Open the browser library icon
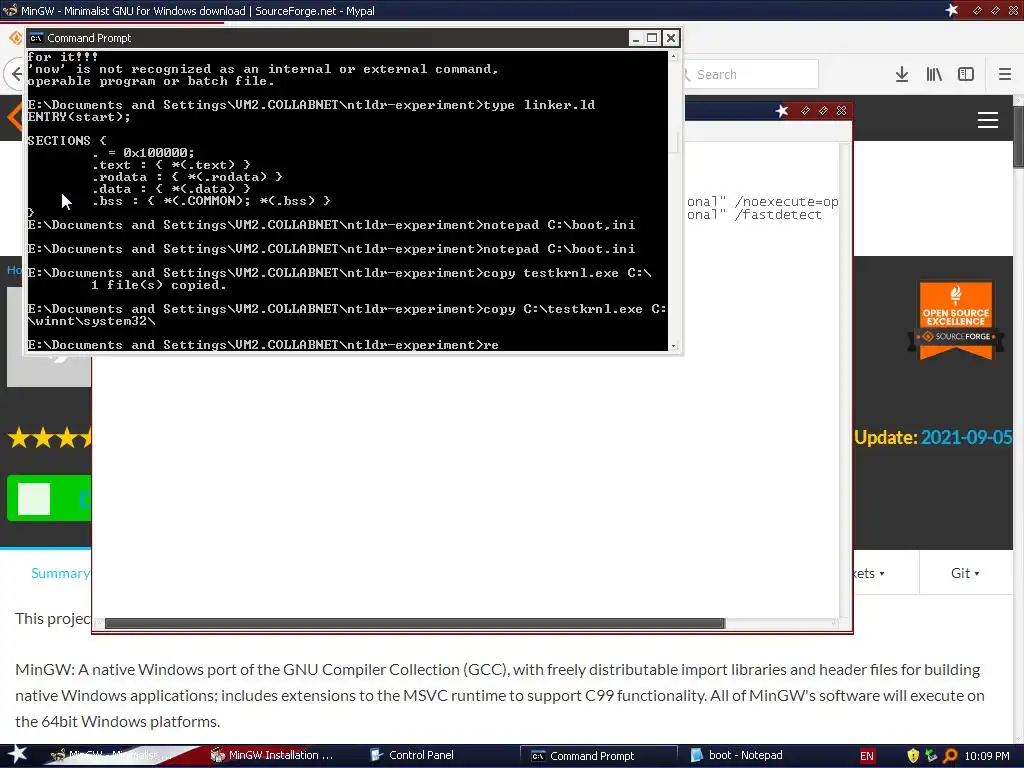The height and width of the screenshot is (768, 1024). (x=934, y=74)
